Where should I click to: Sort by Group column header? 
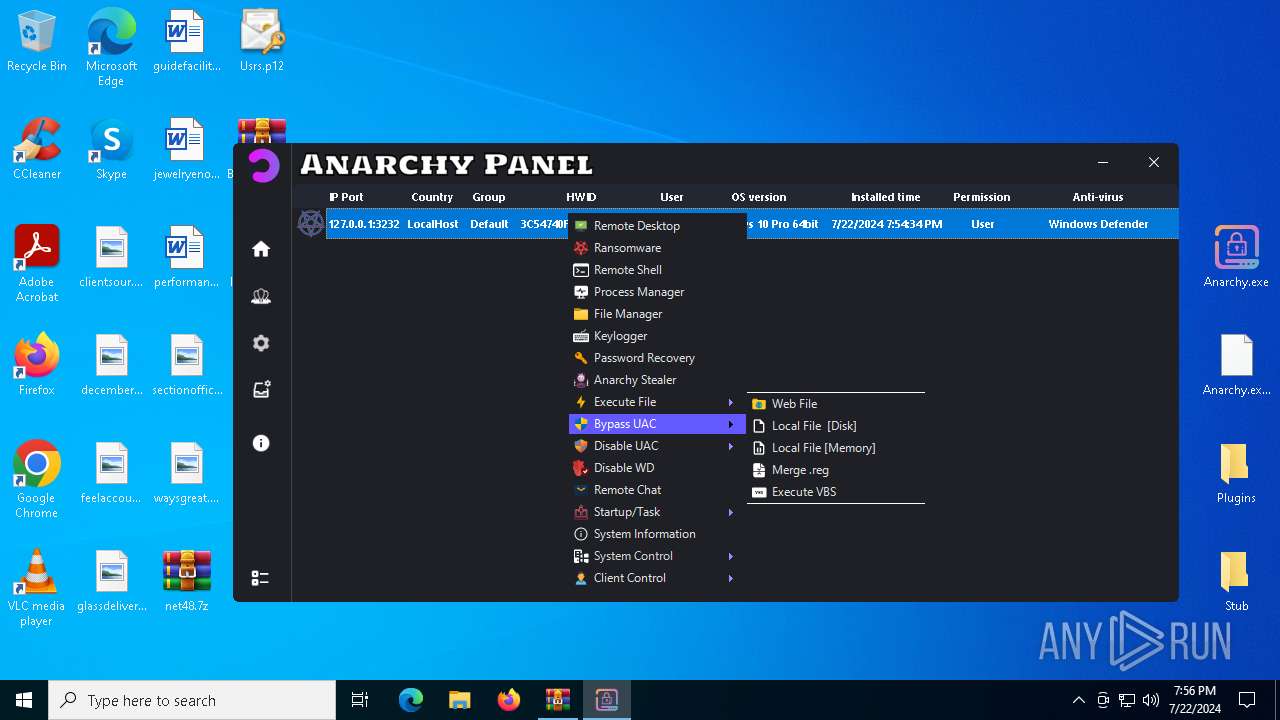pyautogui.click(x=489, y=197)
